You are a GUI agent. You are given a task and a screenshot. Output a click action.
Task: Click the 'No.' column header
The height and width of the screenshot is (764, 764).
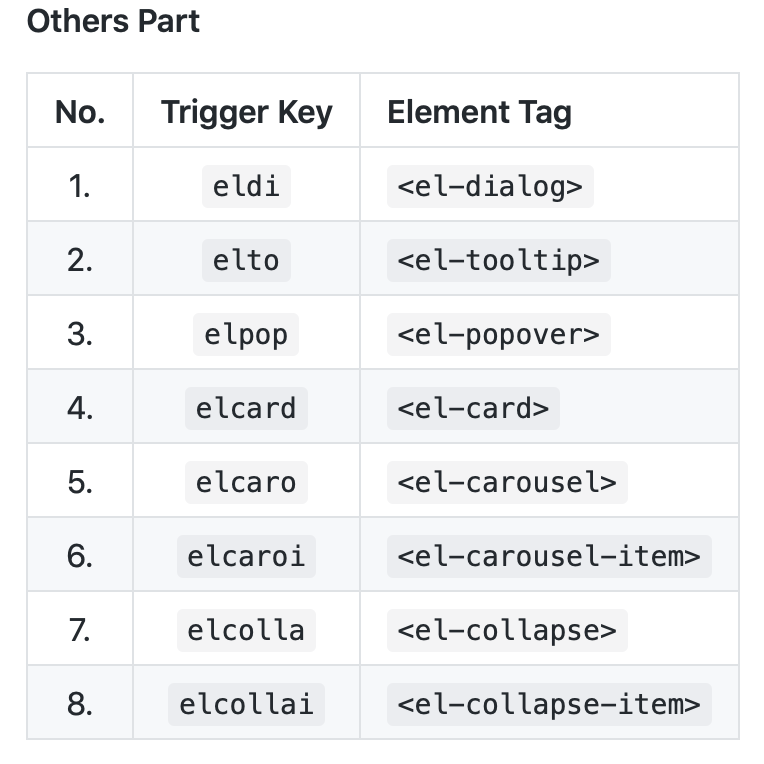click(80, 112)
